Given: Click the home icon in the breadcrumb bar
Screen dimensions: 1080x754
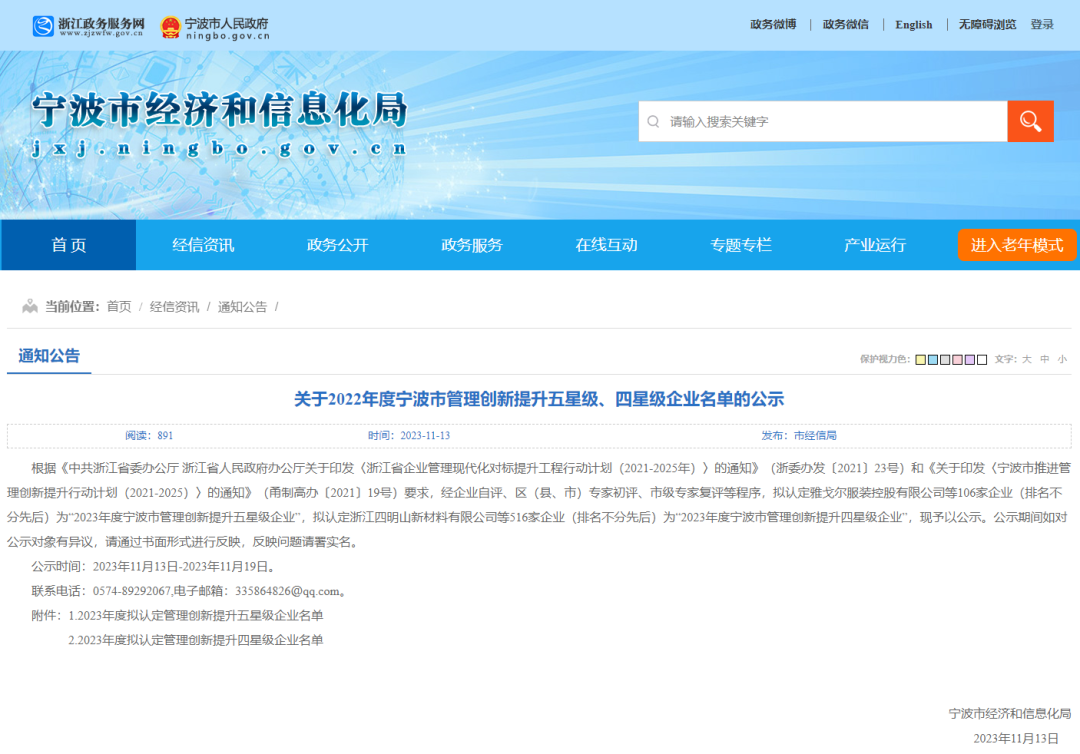Looking at the screenshot, I should coord(28,306).
